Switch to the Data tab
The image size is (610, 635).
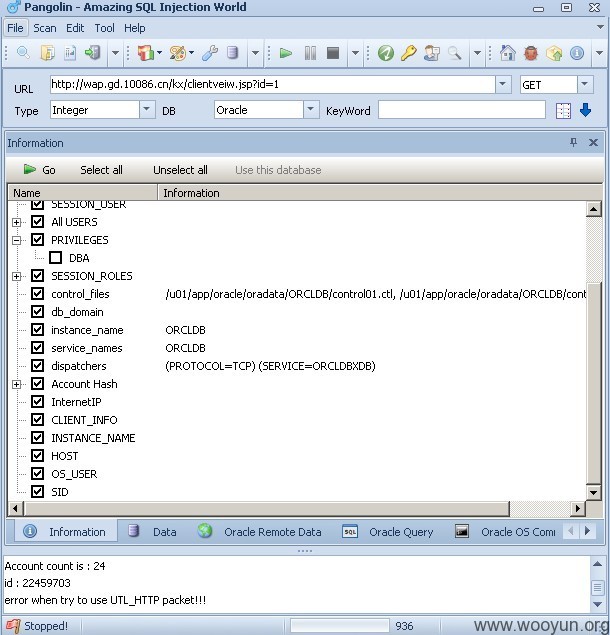click(x=153, y=531)
